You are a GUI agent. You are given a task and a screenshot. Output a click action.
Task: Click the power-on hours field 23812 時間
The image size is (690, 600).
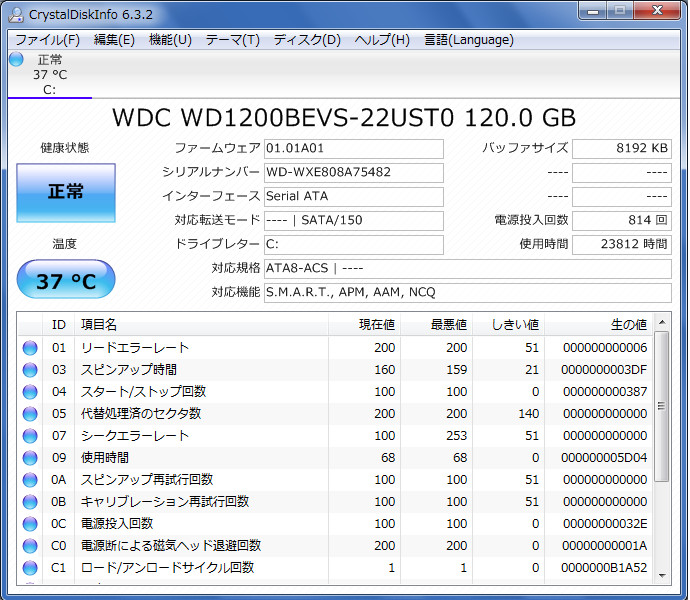point(622,245)
